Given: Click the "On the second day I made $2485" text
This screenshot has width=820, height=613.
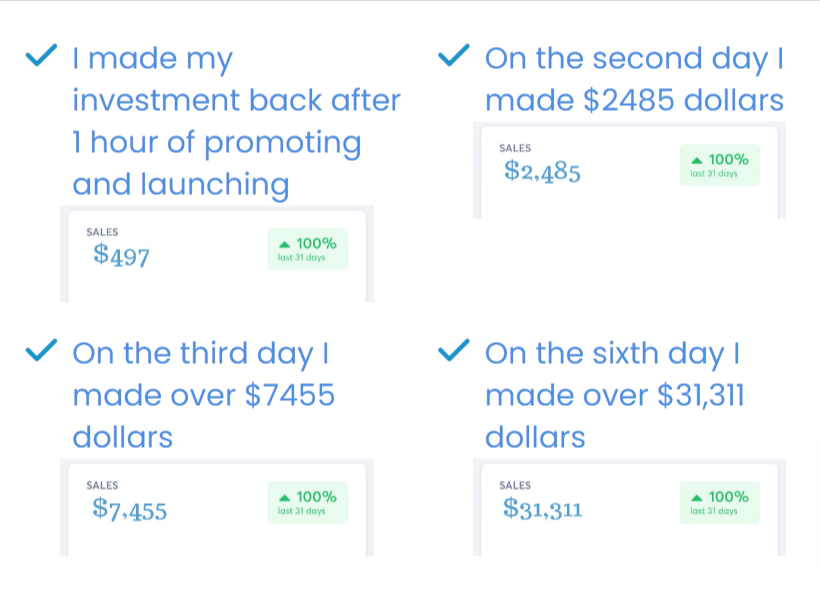Looking at the screenshot, I should point(633,80).
